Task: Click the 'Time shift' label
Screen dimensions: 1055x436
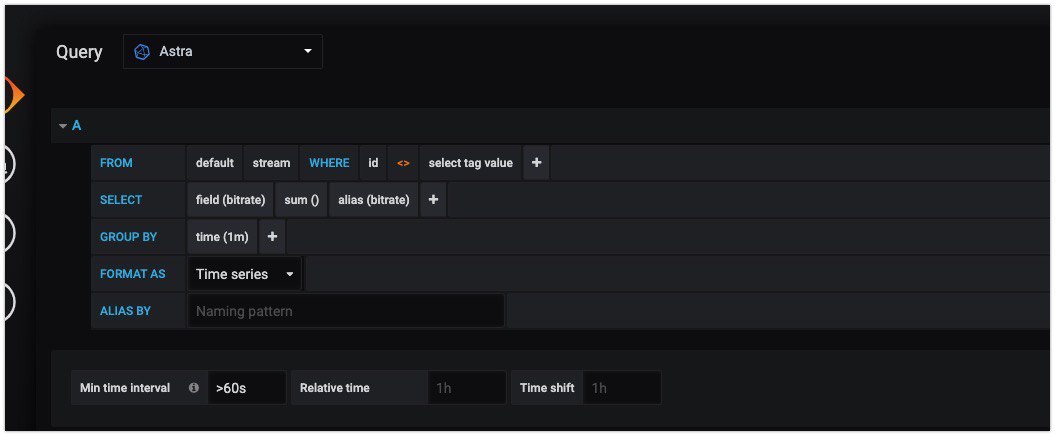Action: [547, 388]
